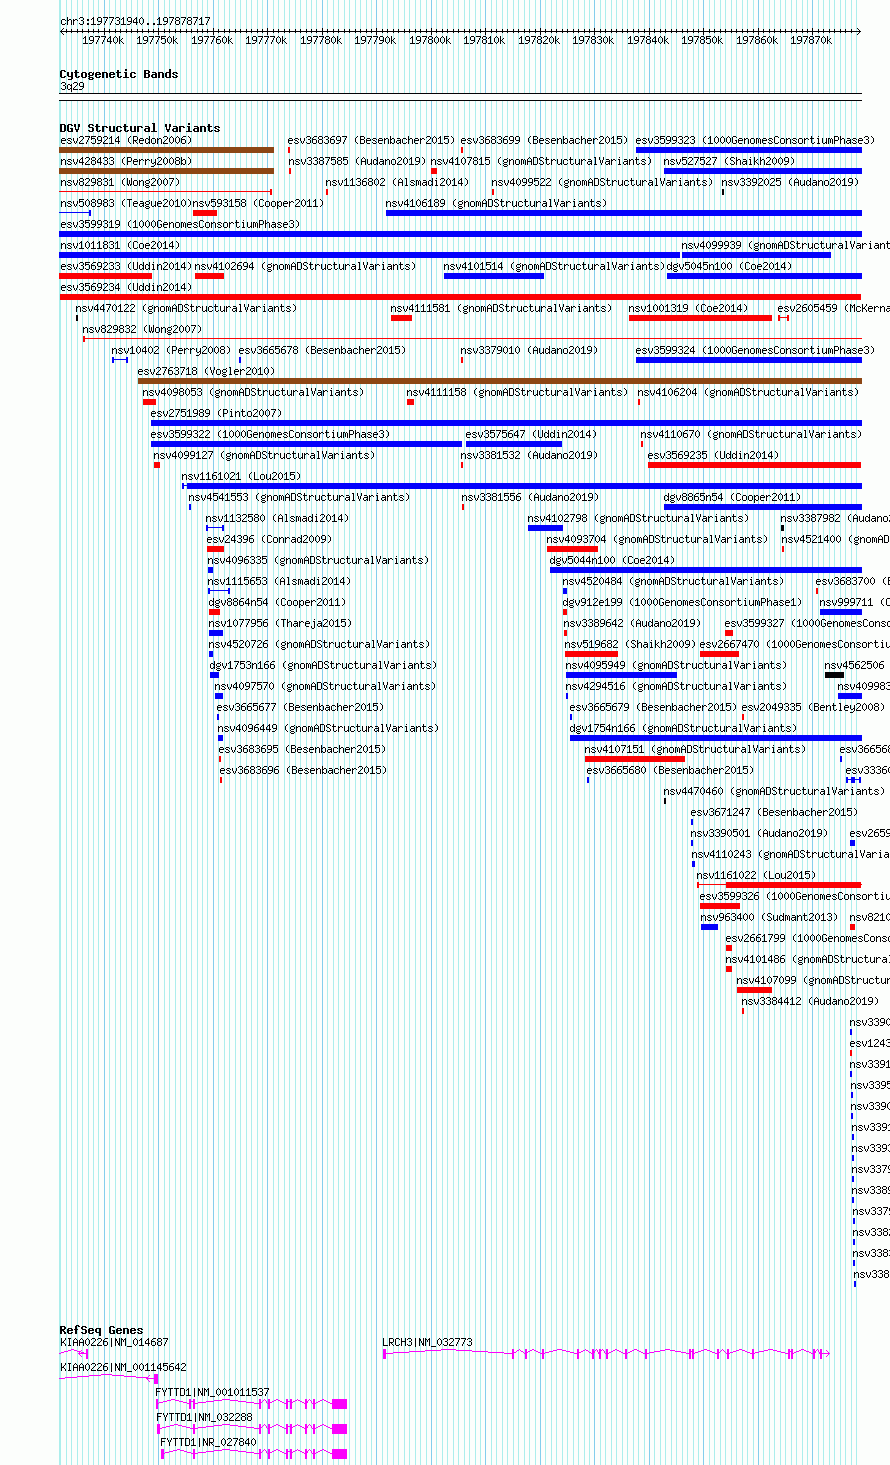
Task: Select nsv527527 (Shaikh2009) variant label
Action: (729, 161)
